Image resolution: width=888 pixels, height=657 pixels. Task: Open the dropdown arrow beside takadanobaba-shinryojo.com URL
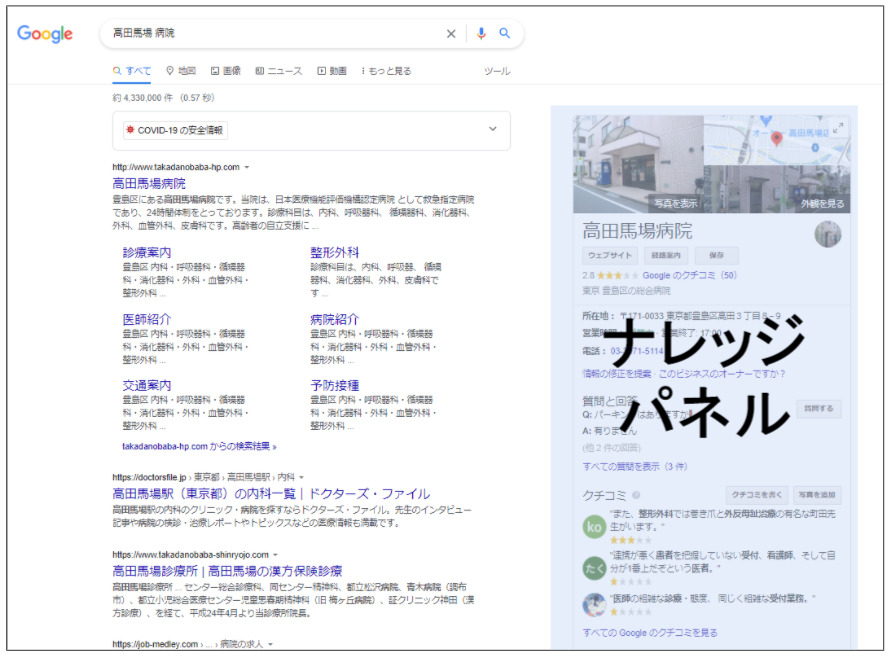coord(275,555)
